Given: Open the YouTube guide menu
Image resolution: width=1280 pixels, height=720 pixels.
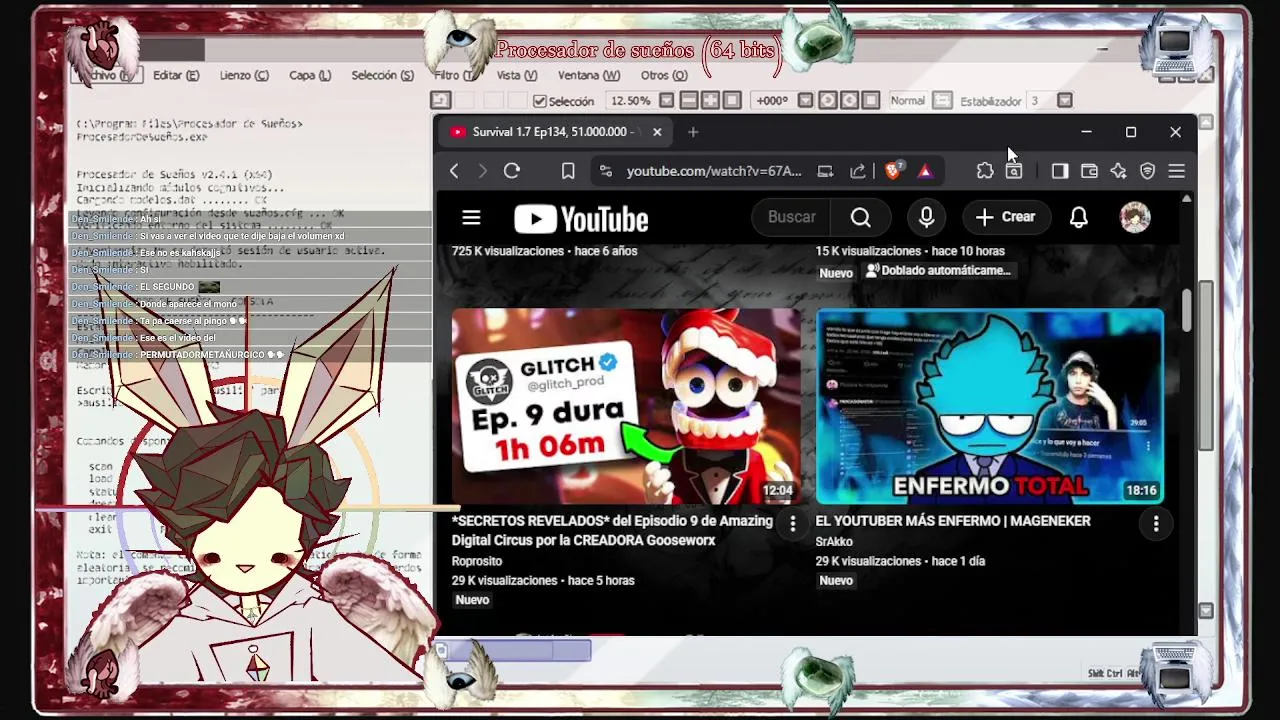Looking at the screenshot, I should pyautogui.click(x=471, y=217).
